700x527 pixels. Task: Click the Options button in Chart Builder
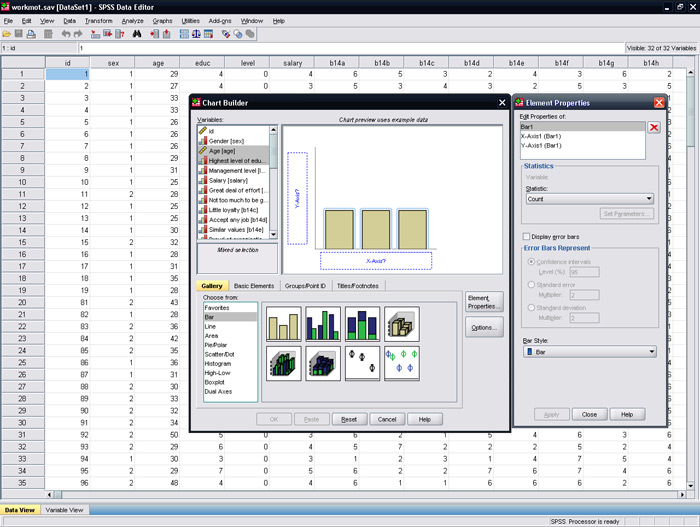tap(484, 327)
